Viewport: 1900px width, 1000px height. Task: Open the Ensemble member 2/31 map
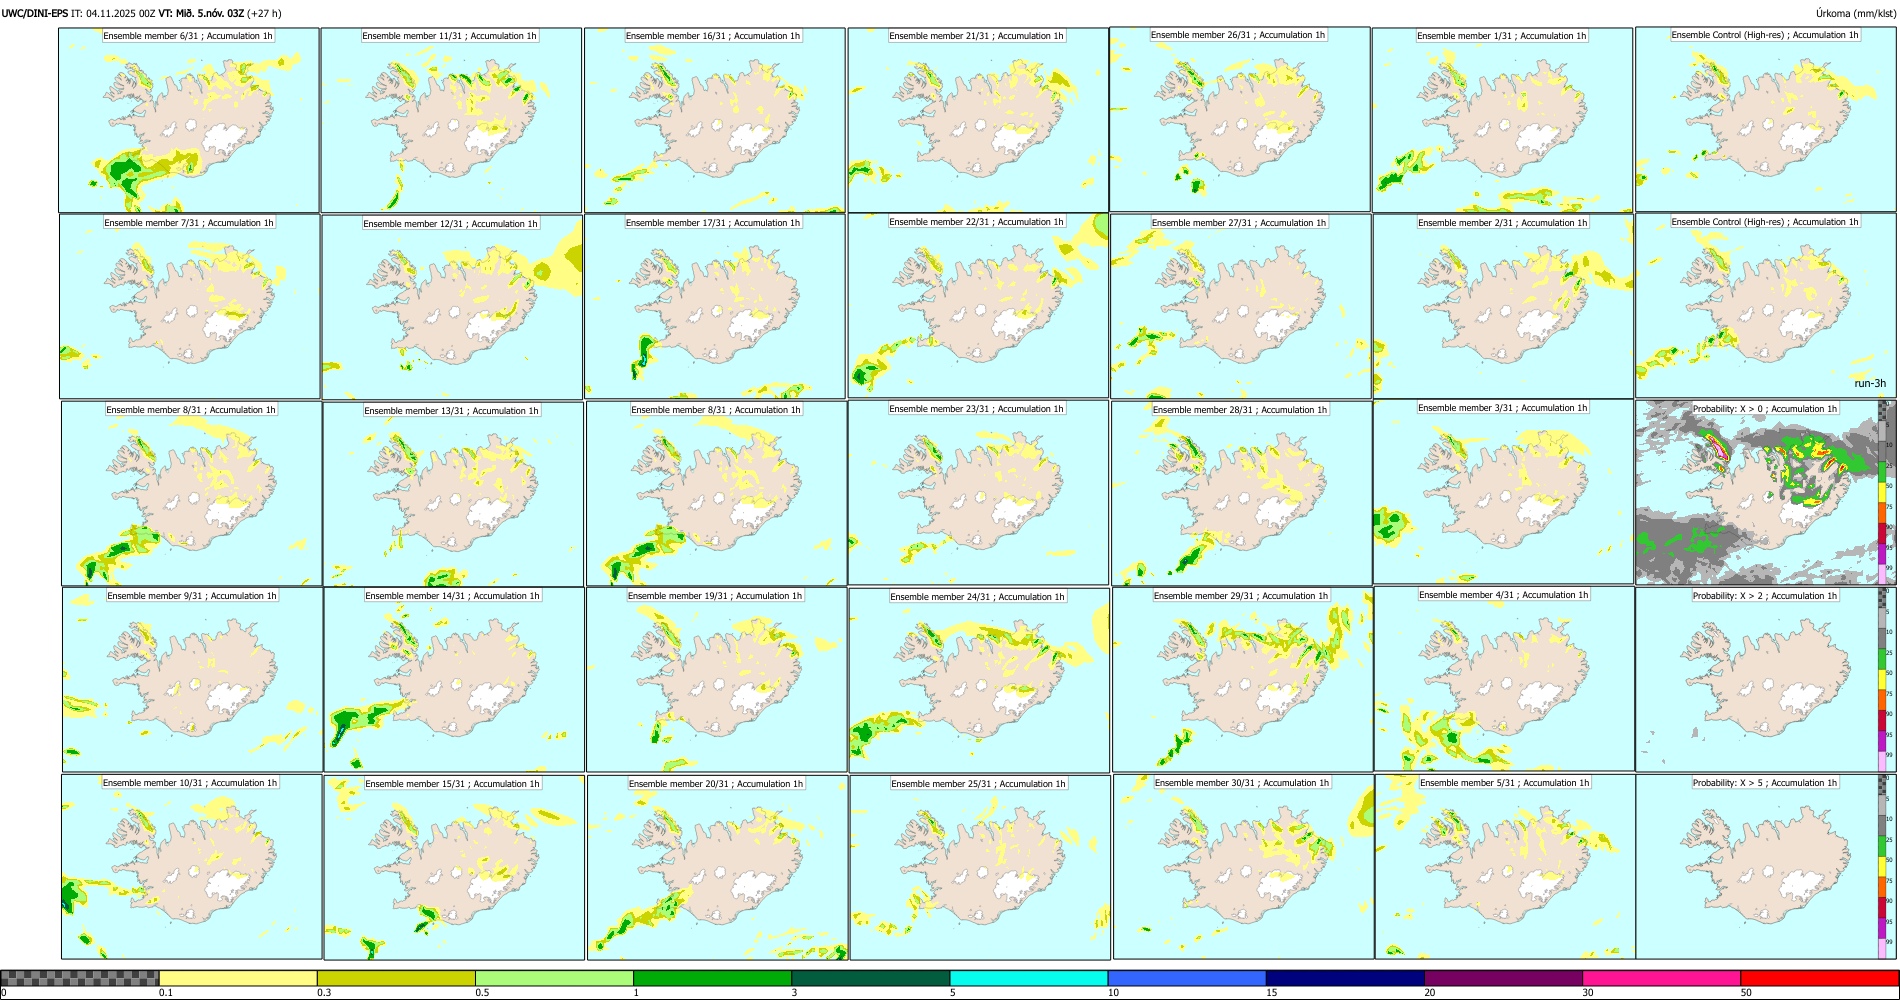point(1503,307)
